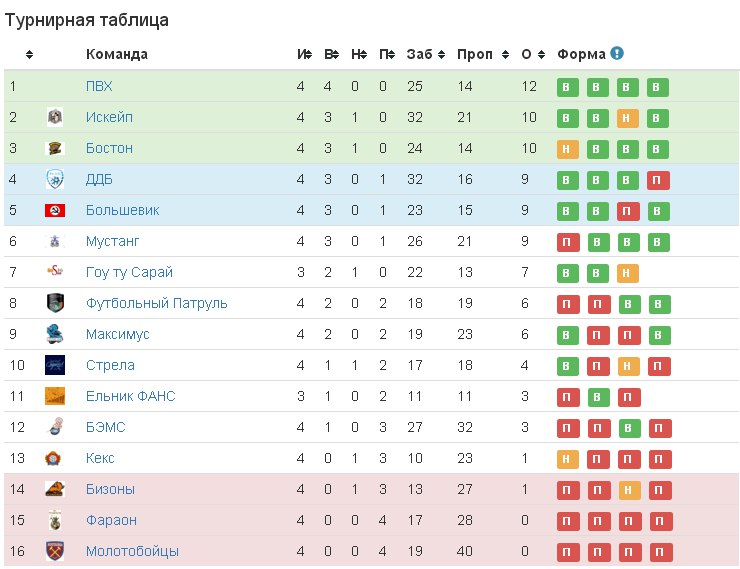Click the Молотобойцы team crest icon
Screen dimensions: 740x569
coord(55,551)
